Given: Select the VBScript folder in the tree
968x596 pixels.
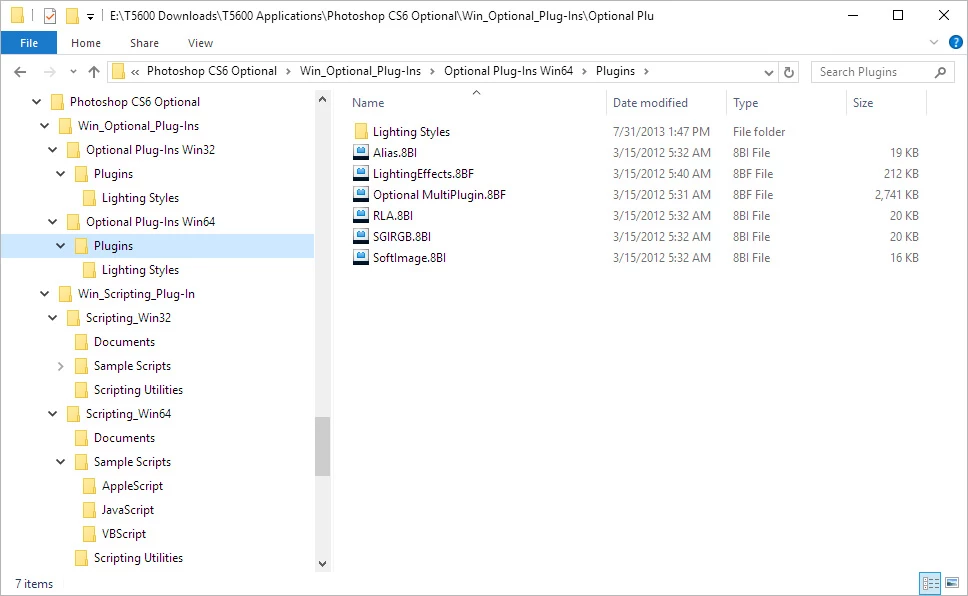Looking at the screenshot, I should (x=123, y=534).
